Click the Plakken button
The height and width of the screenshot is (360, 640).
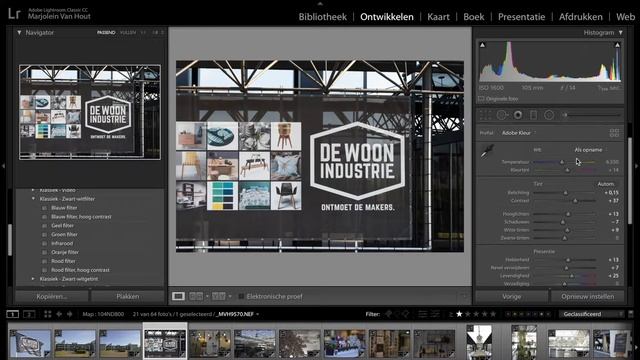[128, 296]
